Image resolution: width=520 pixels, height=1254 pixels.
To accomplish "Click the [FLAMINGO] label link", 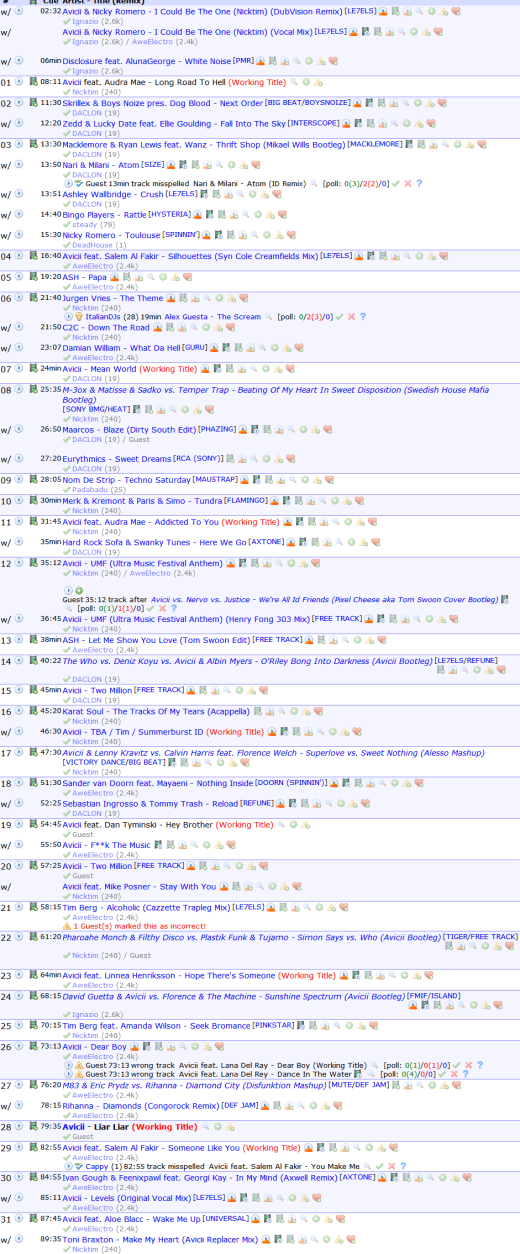I will tap(246, 499).
